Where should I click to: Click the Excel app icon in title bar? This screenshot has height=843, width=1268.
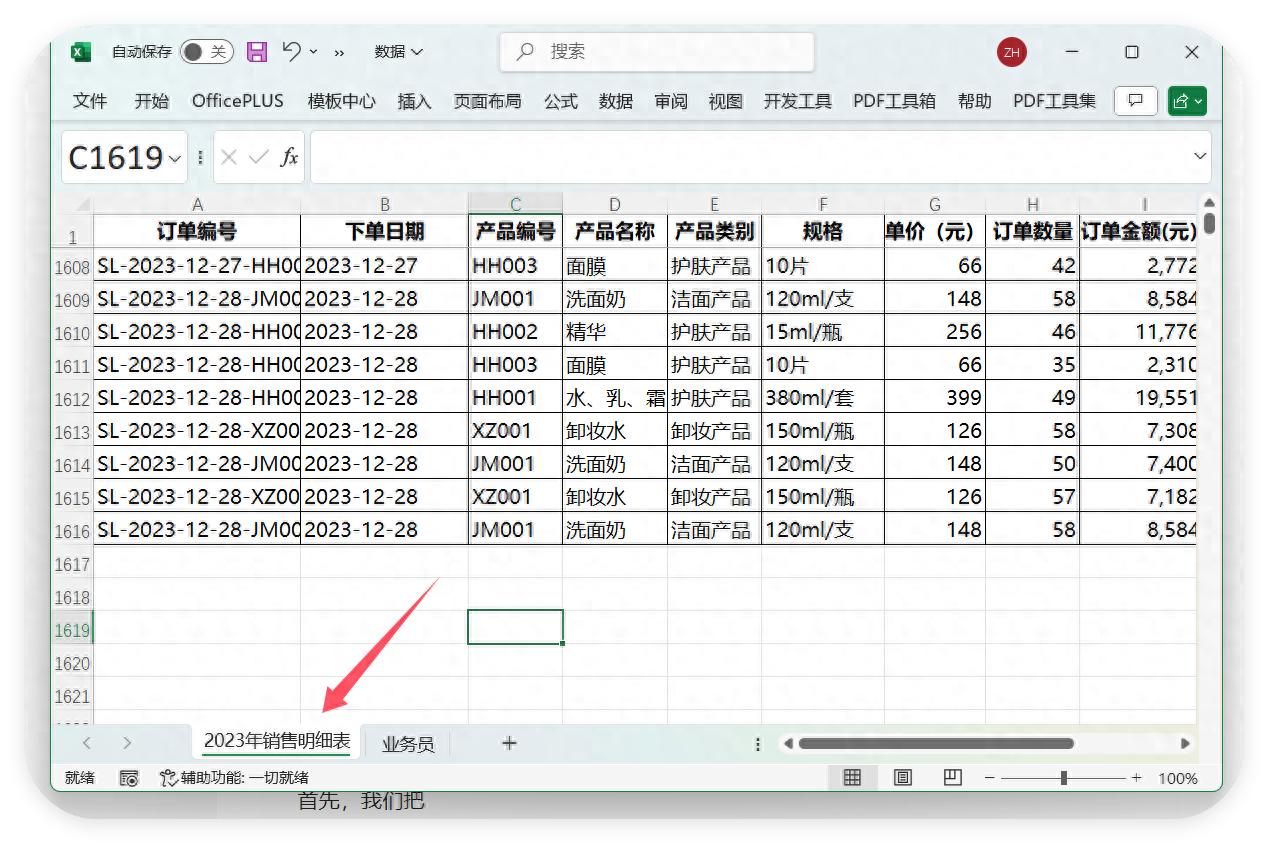pyautogui.click(x=81, y=52)
